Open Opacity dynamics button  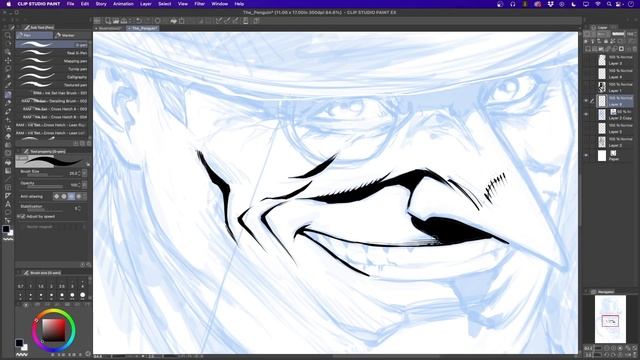click(x=84, y=185)
